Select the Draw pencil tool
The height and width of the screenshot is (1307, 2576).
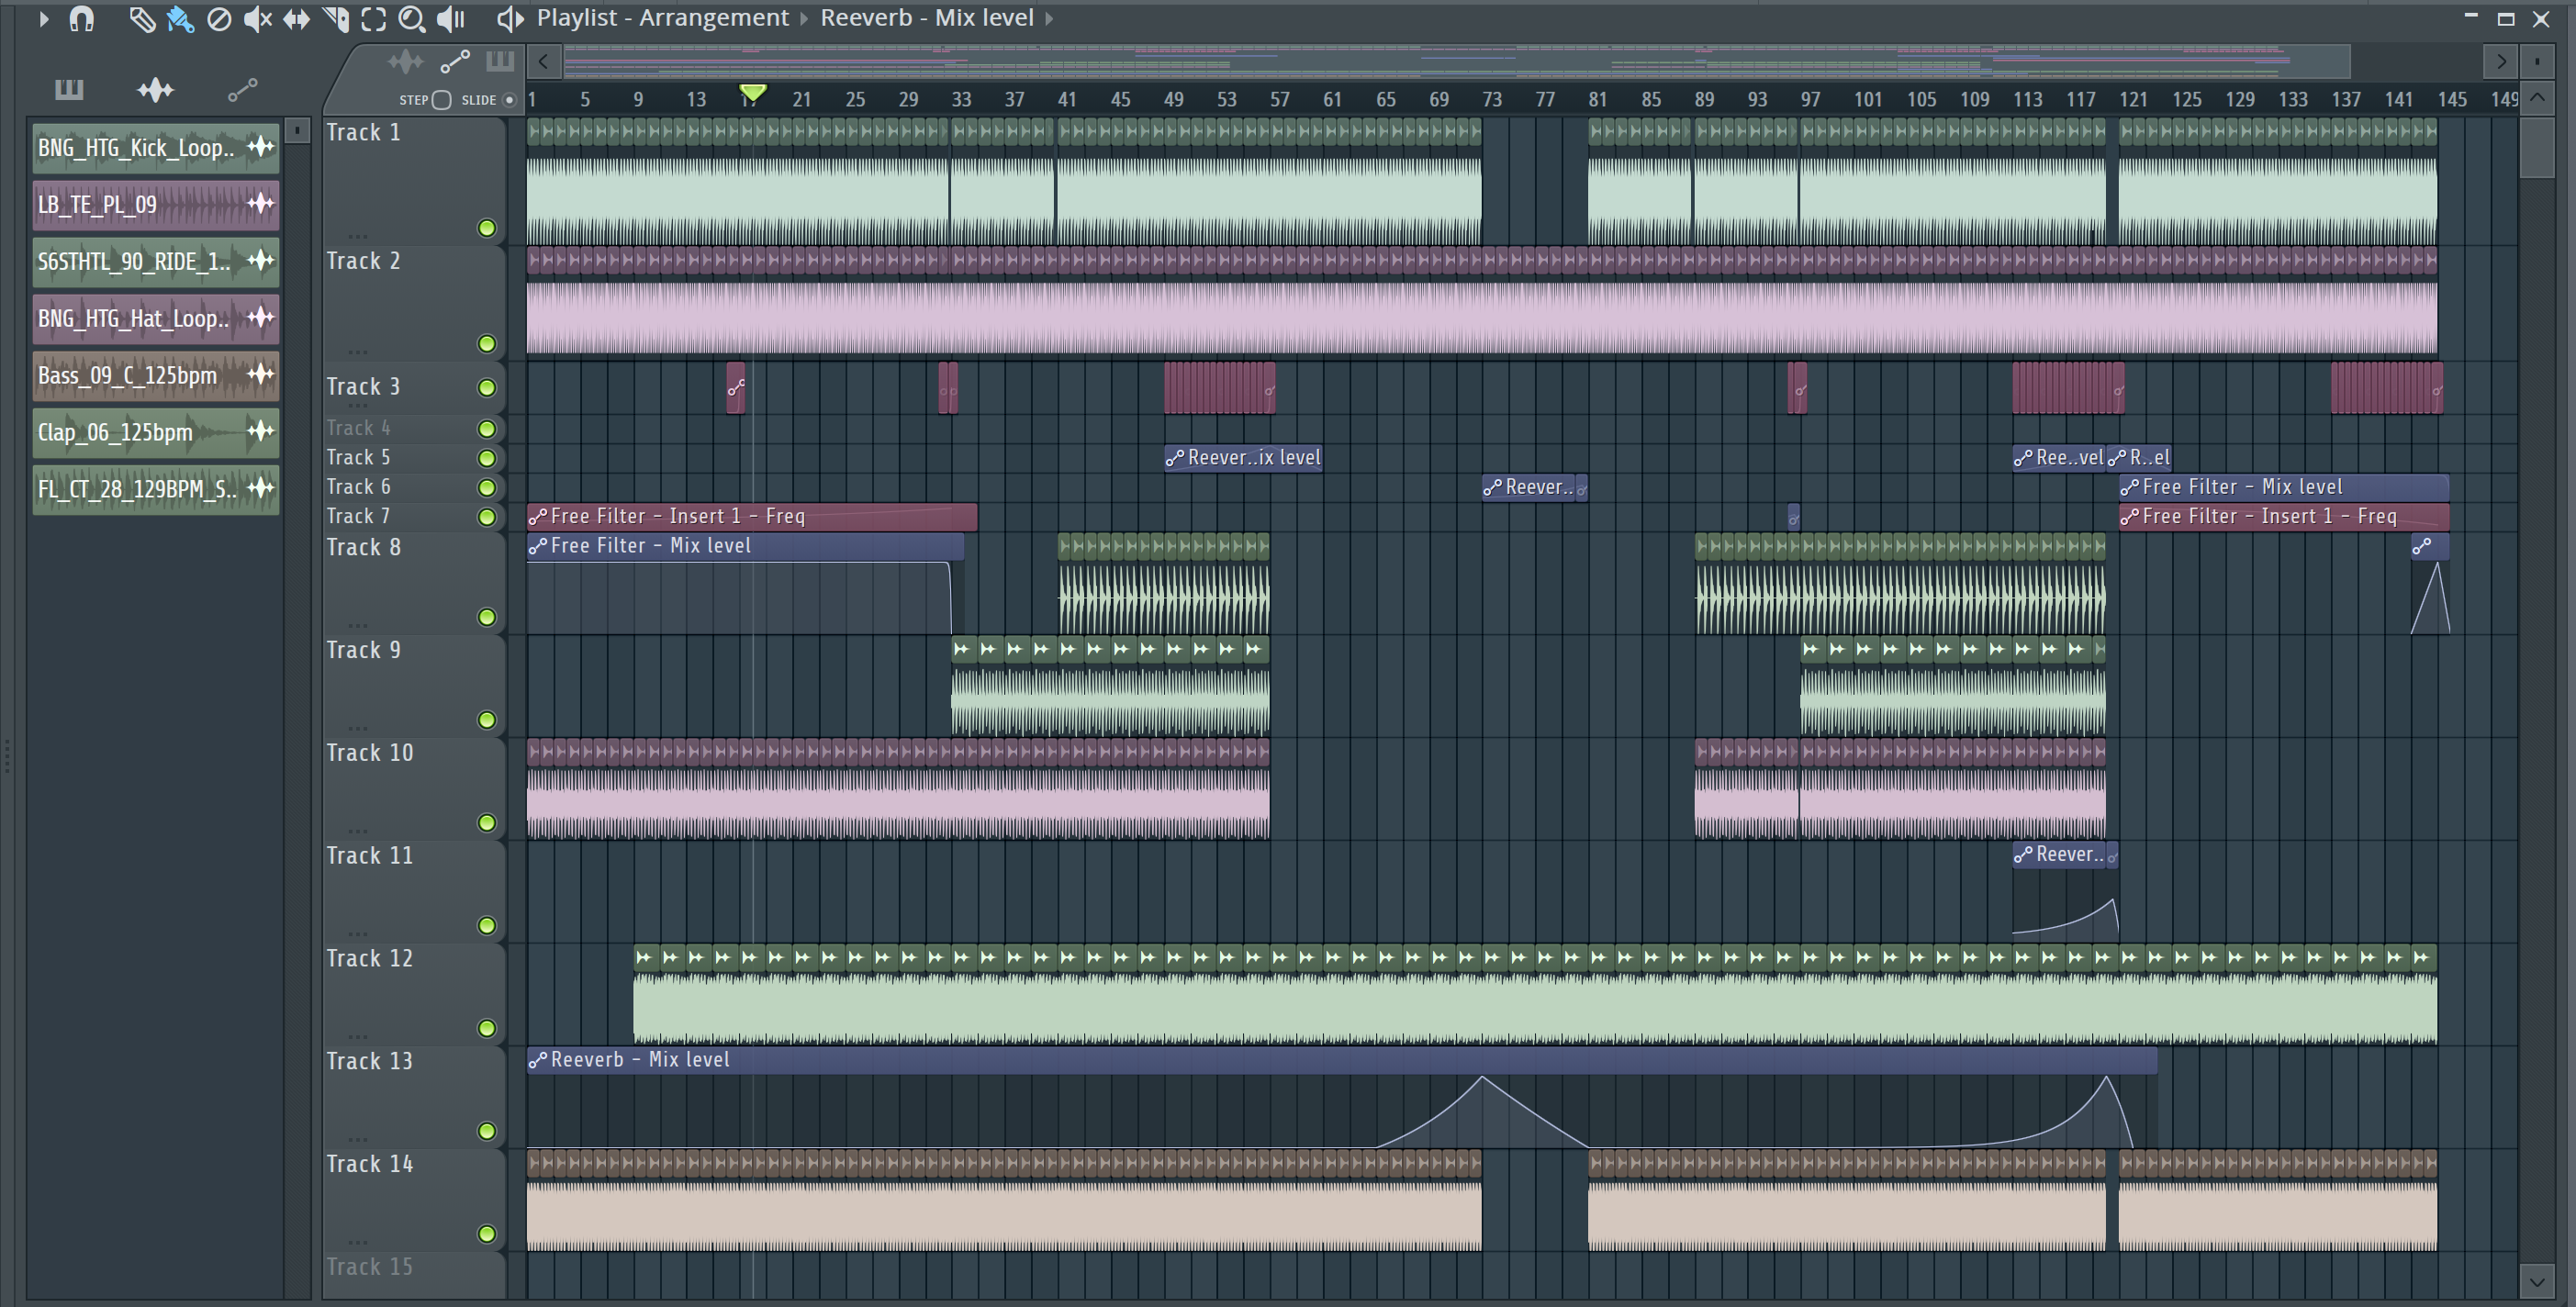coord(142,19)
